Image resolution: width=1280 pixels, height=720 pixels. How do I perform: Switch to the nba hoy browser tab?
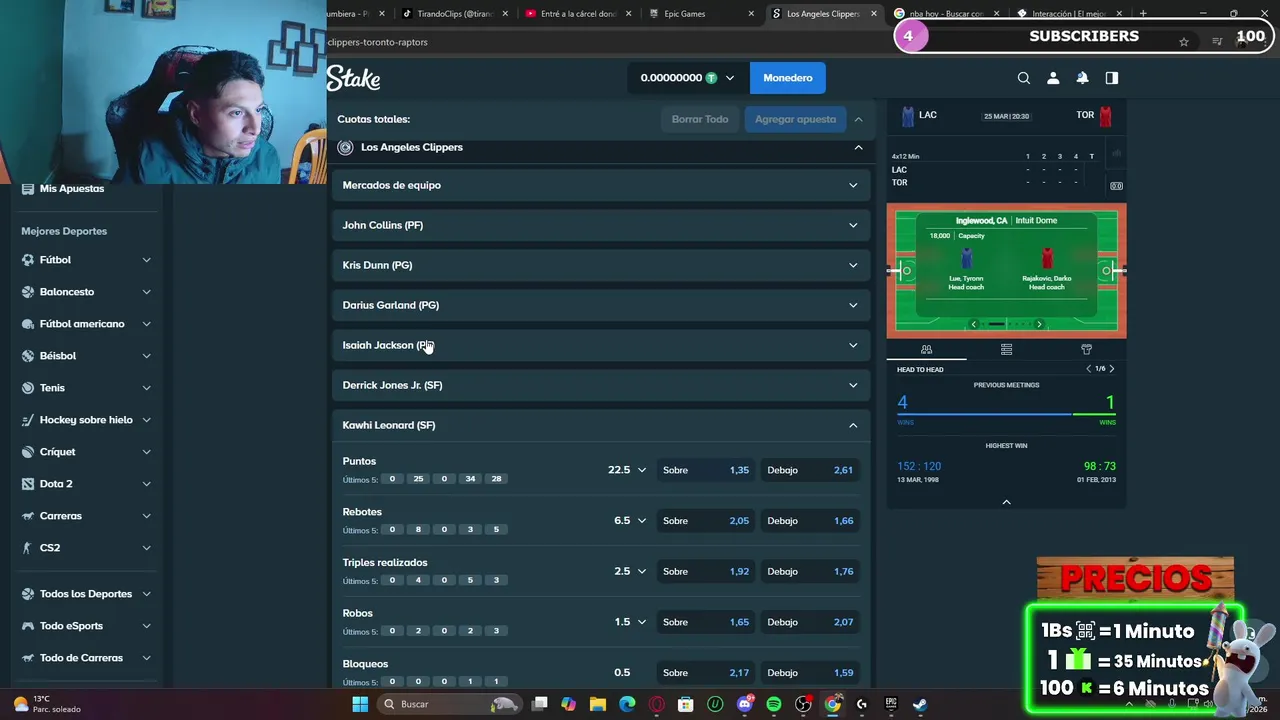coord(945,14)
